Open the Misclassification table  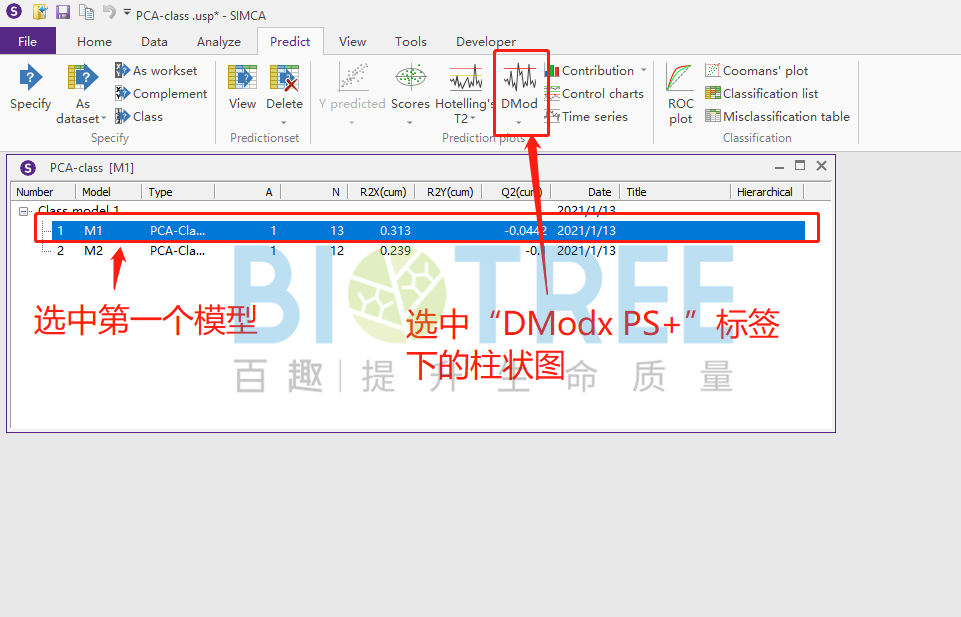point(779,115)
